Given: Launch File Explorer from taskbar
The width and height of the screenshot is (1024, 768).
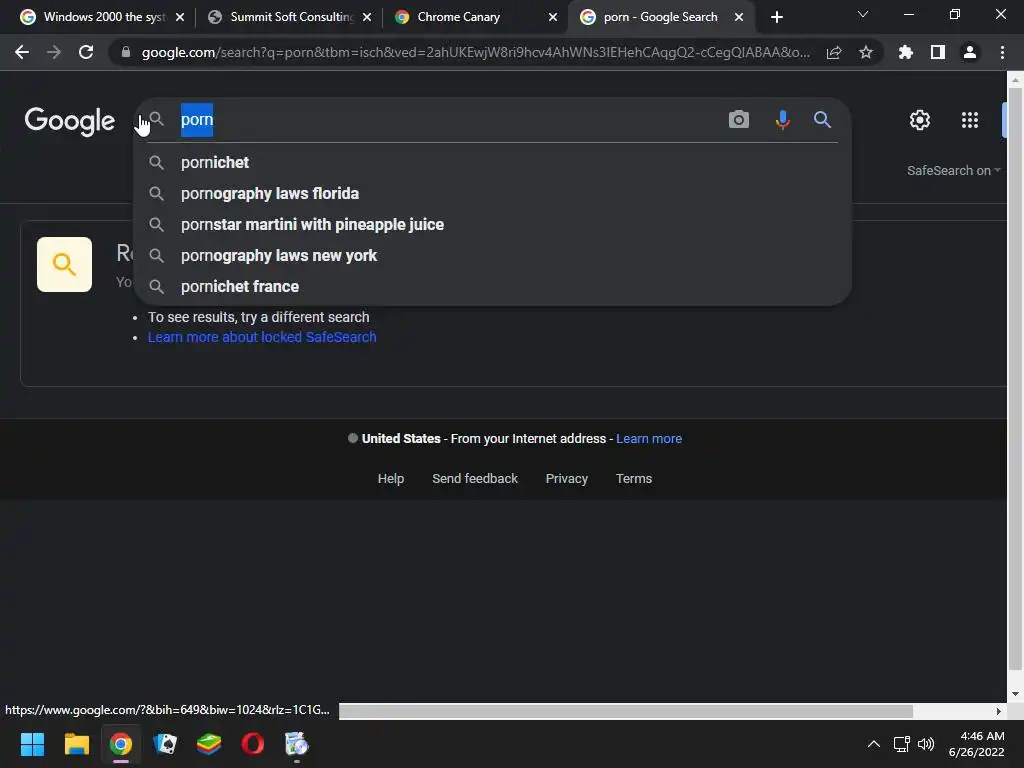Looking at the screenshot, I should (76, 744).
